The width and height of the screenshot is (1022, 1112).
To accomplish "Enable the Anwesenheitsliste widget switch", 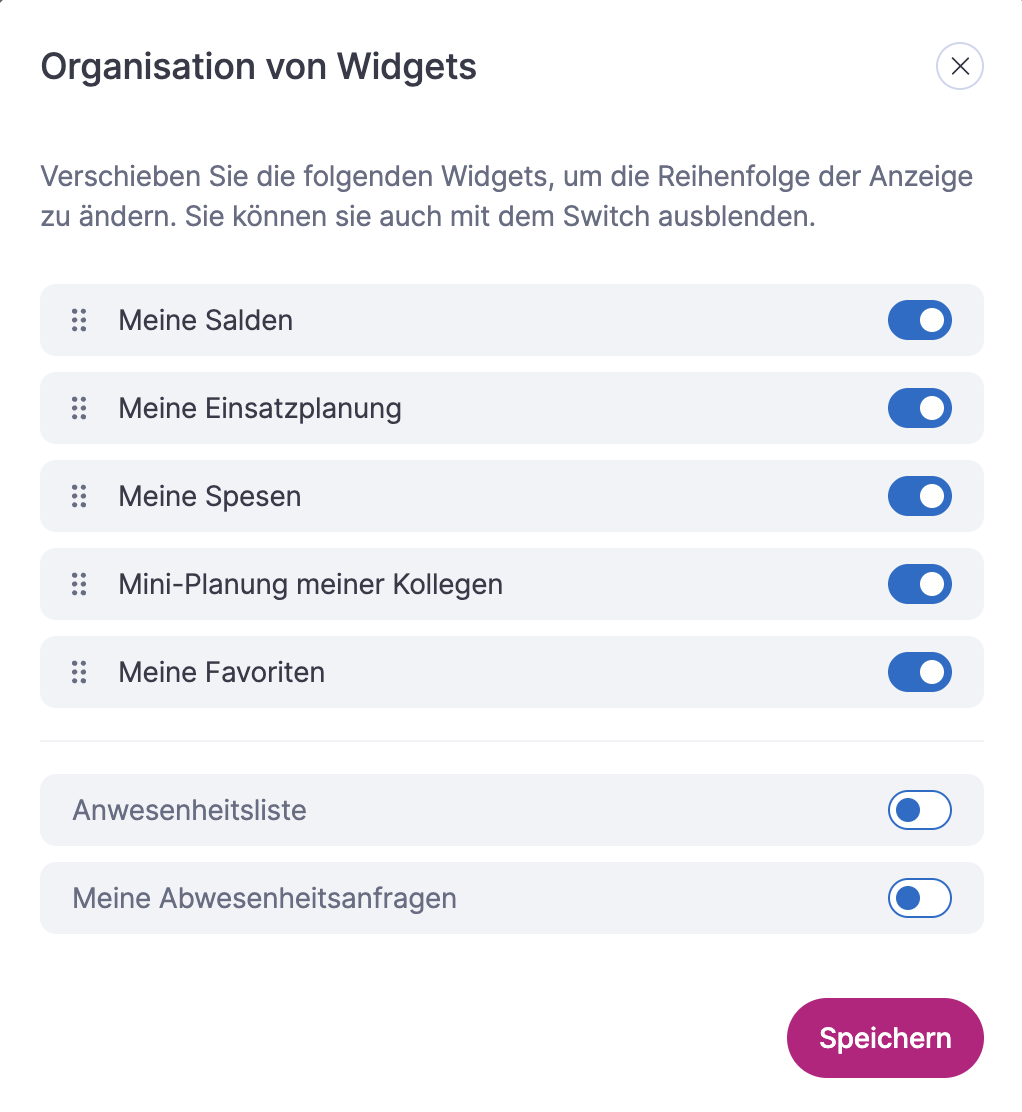I will coord(919,810).
